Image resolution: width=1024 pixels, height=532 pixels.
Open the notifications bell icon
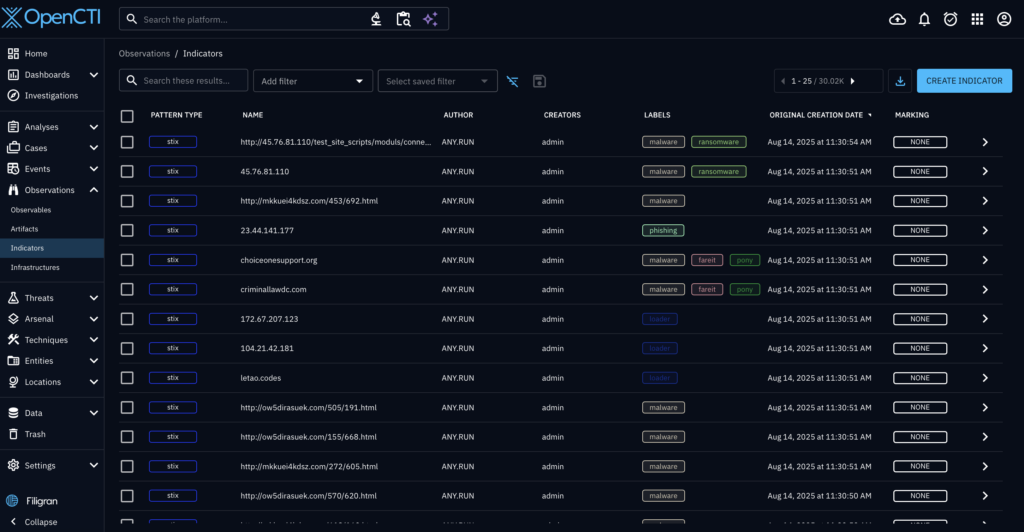click(924, 19)
